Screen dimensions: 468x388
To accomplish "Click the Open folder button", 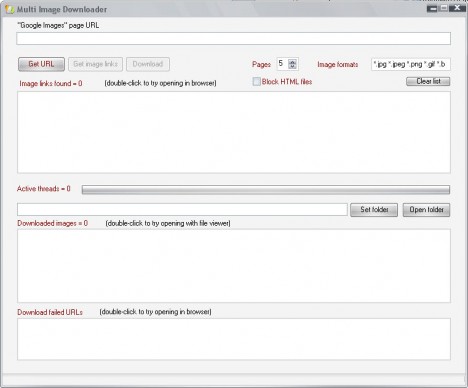I will click(x=426, y=210).
